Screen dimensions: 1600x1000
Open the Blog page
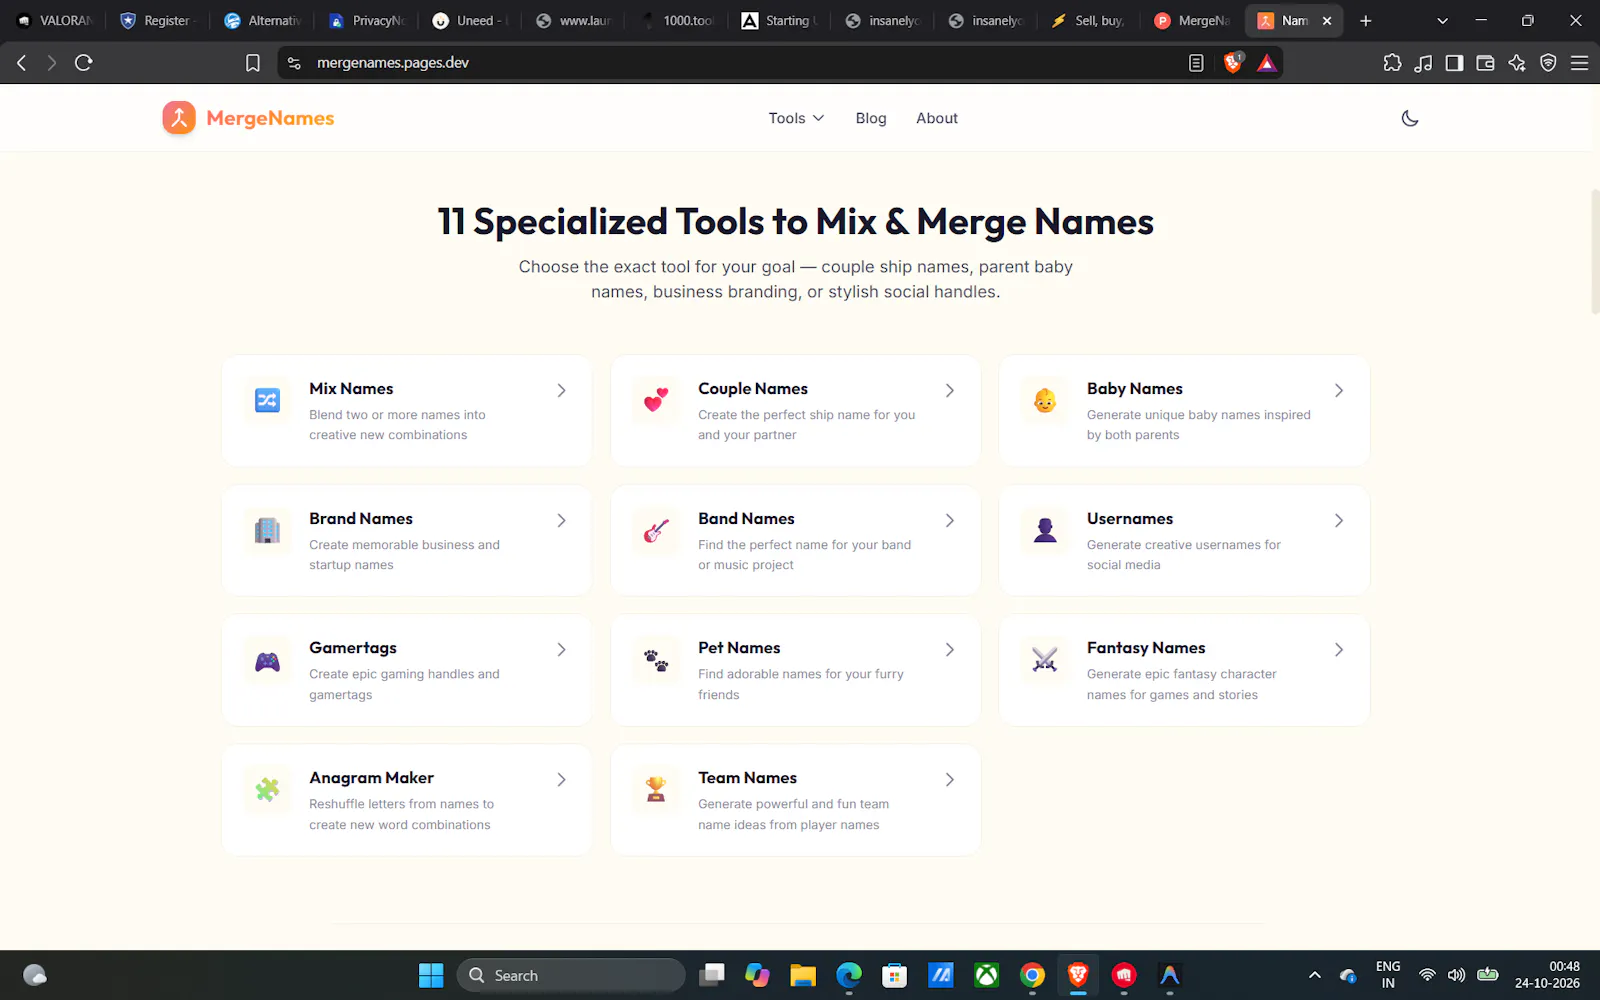tap(871, 118)
